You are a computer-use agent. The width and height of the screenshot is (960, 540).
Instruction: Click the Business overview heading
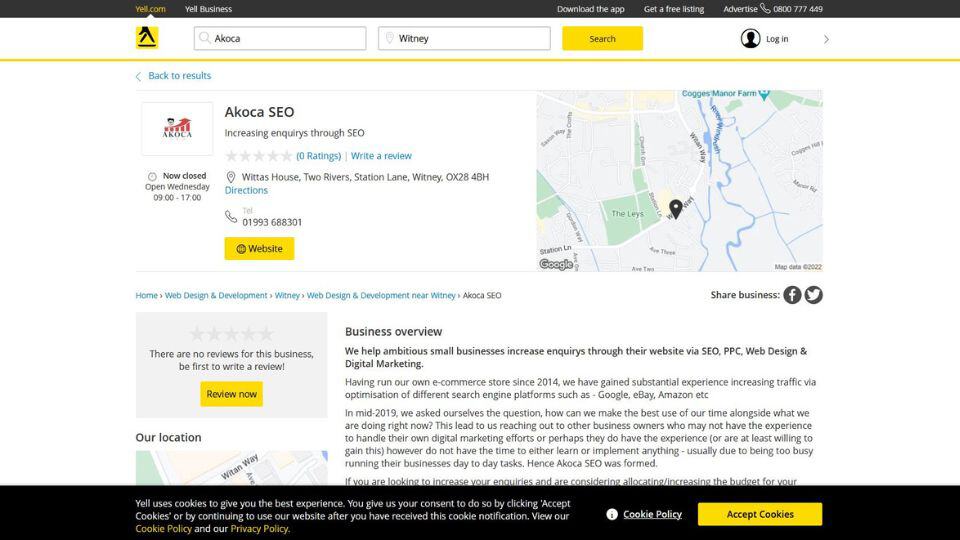pyautogui.click(x=393, y=332)
